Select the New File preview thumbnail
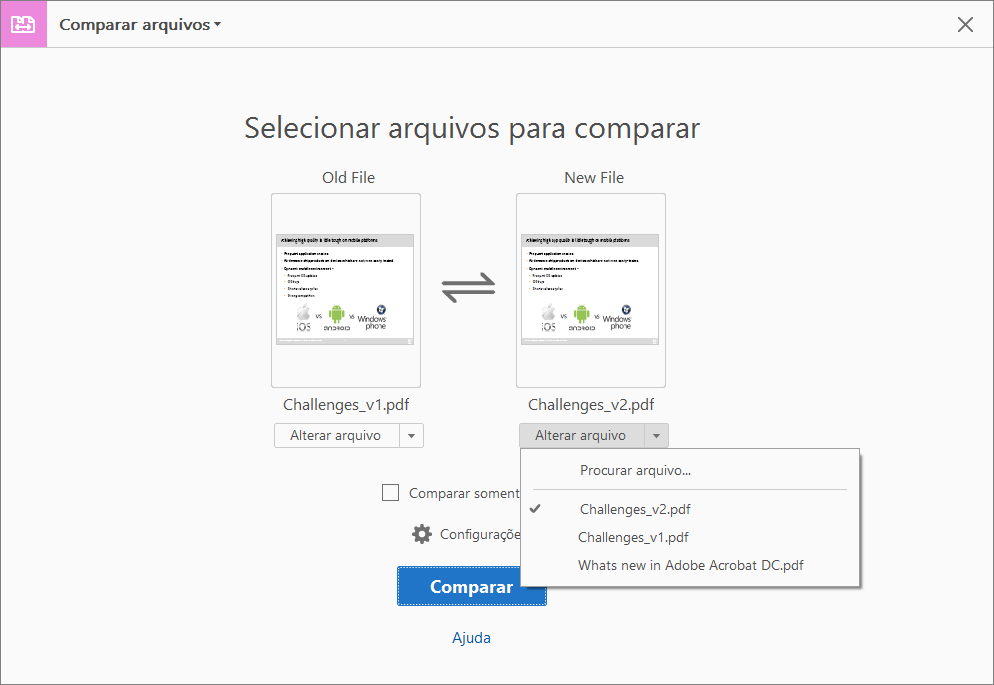The height and width of the screenshot is (685, 994). 590,290
